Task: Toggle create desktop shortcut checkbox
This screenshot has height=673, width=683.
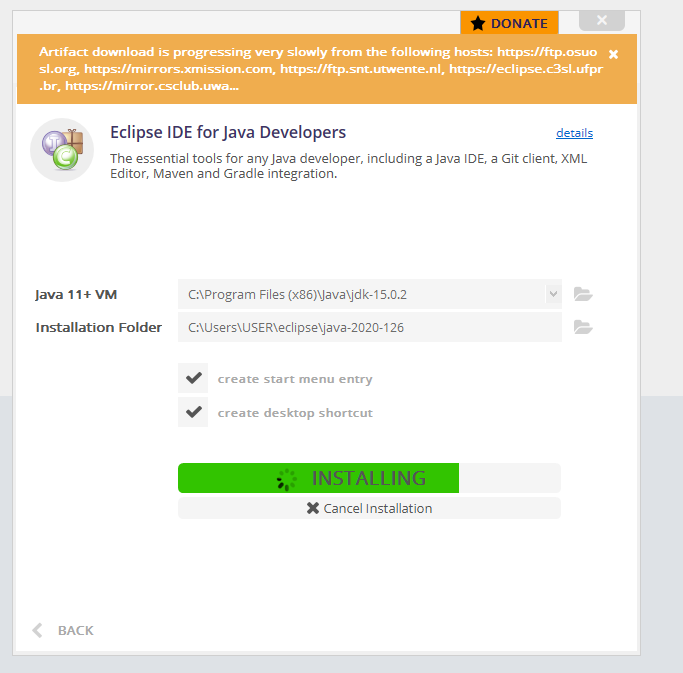Action: tap(193, 412)
